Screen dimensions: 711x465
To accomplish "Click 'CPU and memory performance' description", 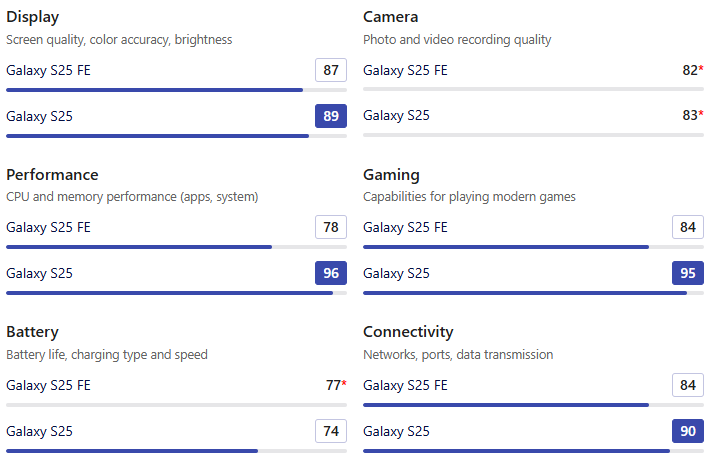I will click(132, 197).
